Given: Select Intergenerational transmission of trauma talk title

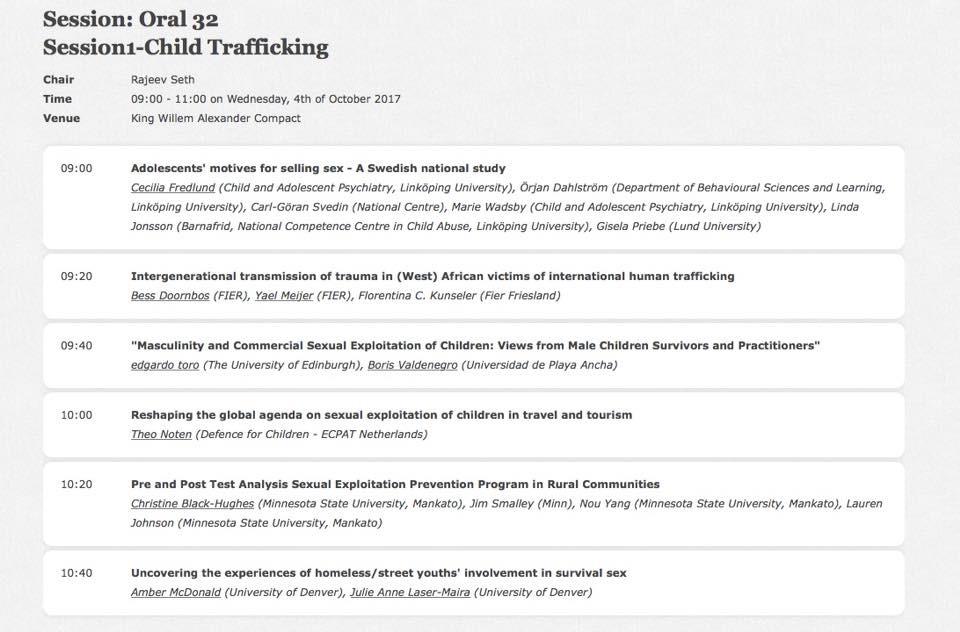Looking at the screenshot, I should coord(433,276).
